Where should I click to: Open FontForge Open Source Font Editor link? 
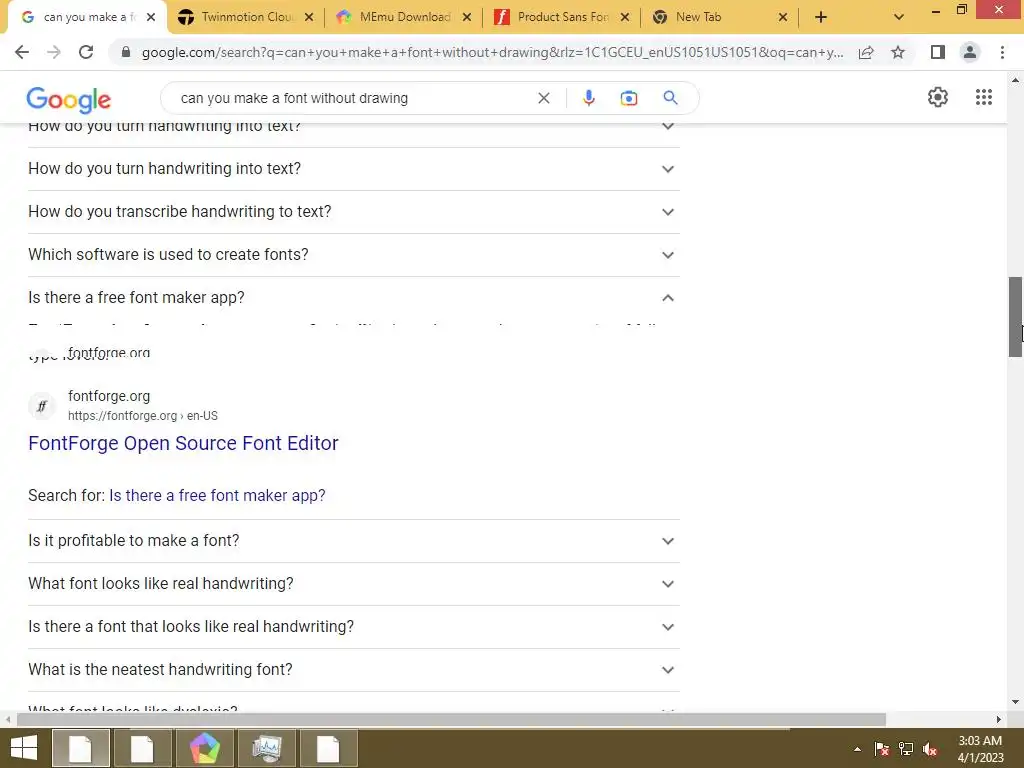(184, 443)
